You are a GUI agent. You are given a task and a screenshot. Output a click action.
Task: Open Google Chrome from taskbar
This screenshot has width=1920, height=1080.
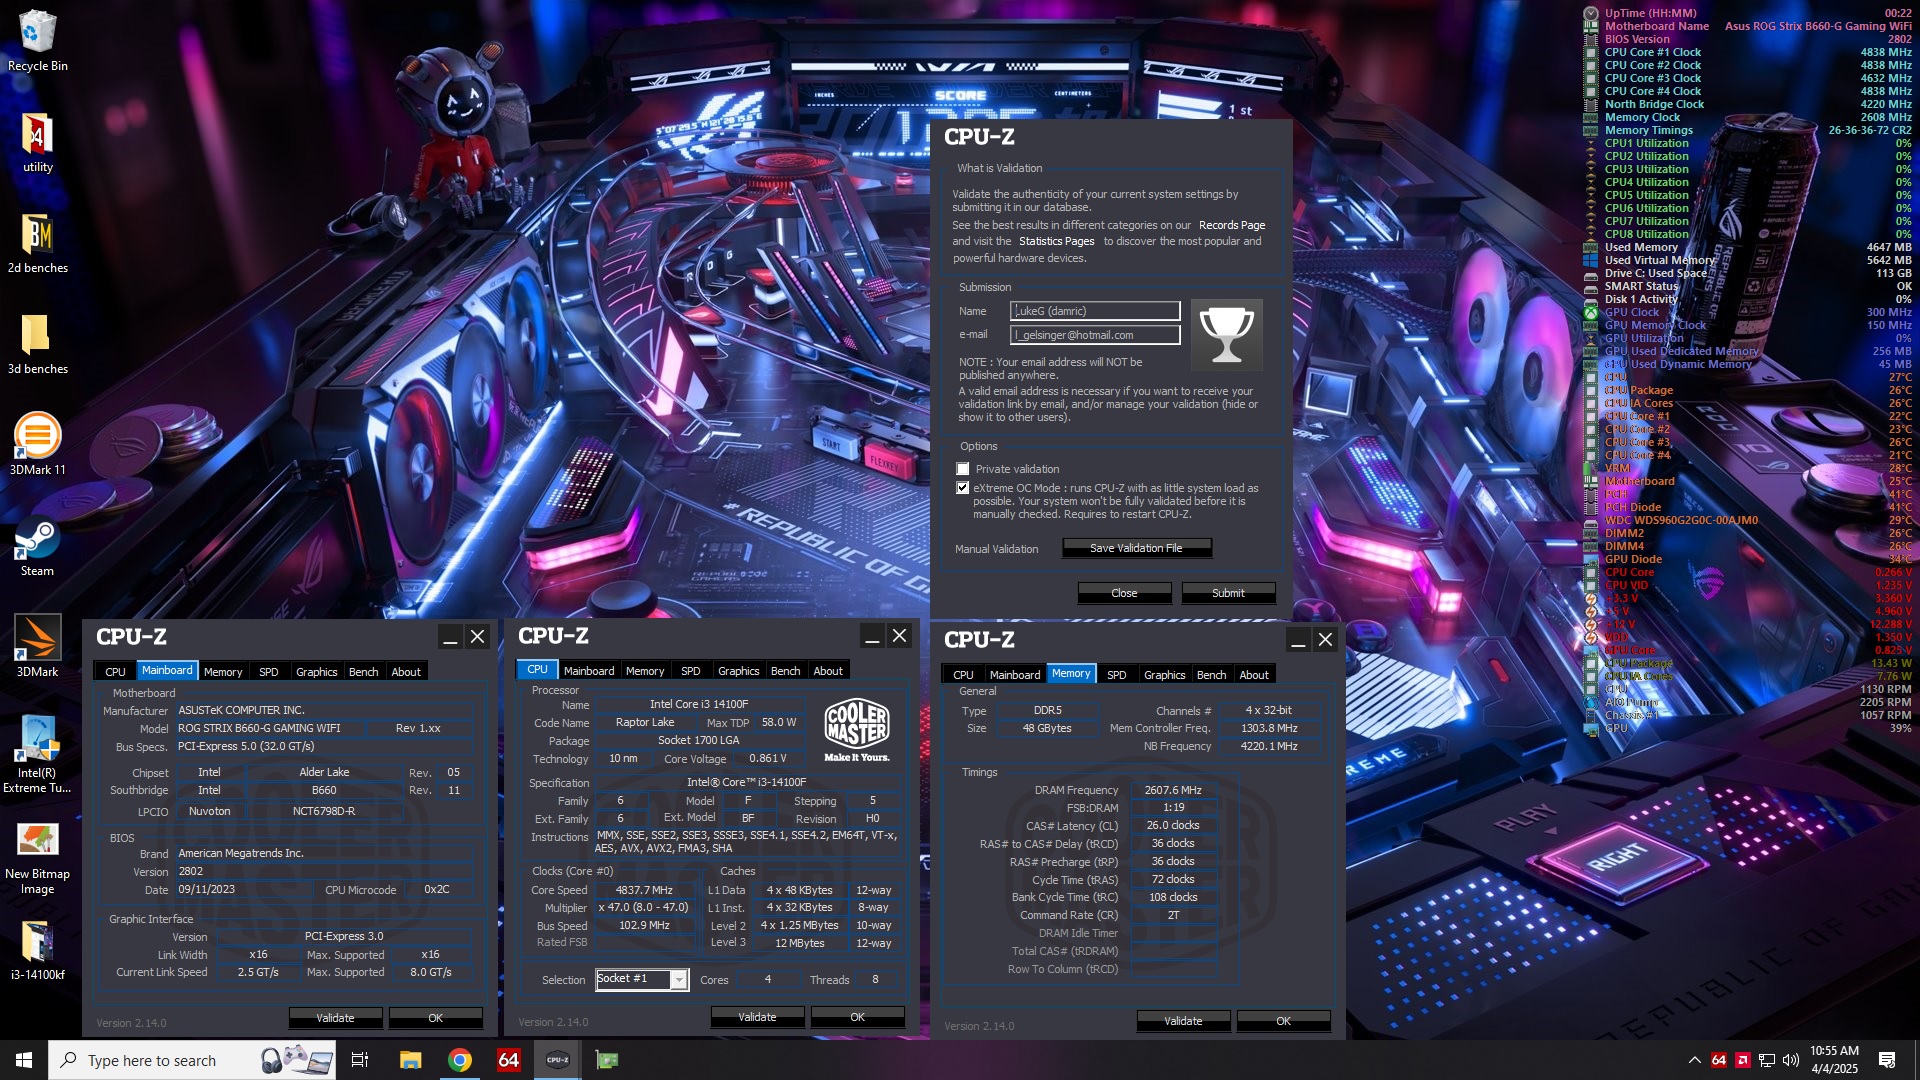click(460, 1060)
